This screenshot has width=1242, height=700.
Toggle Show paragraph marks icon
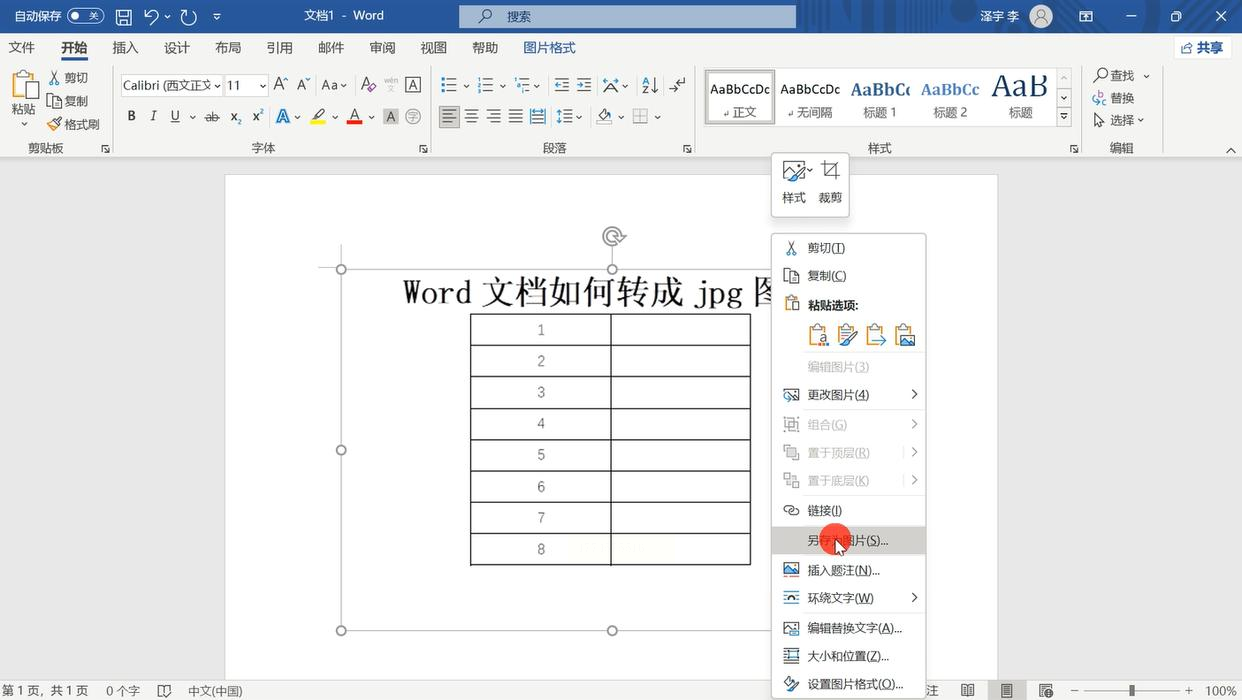(678, 85)
